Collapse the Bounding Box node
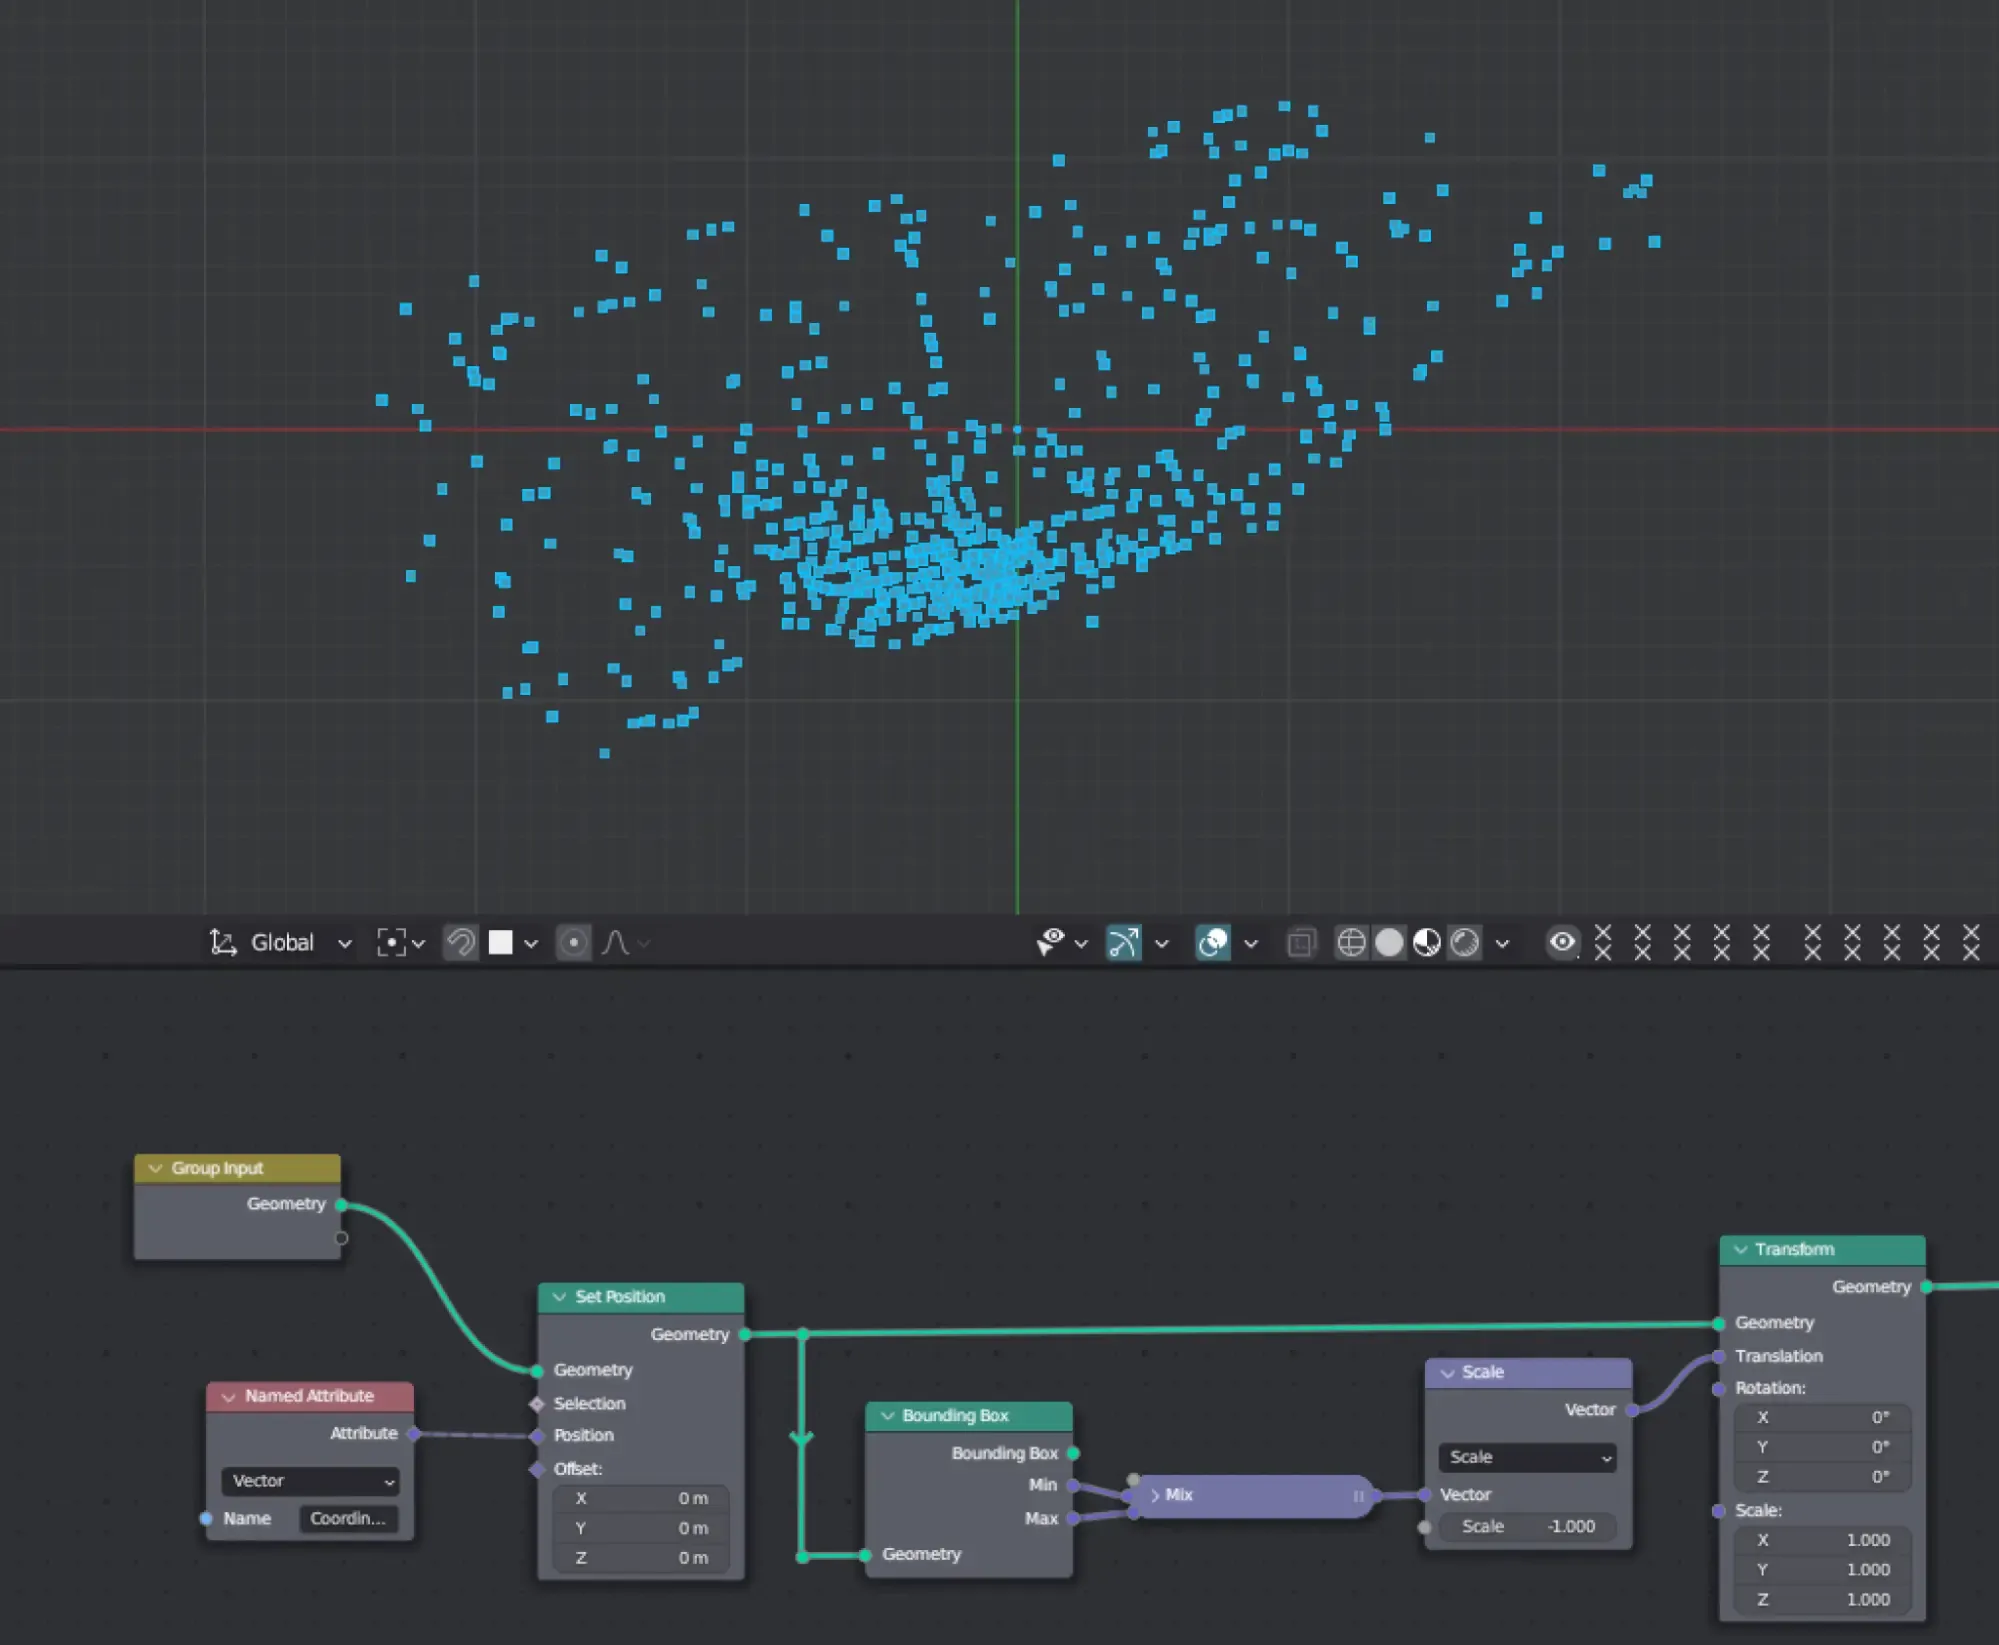The height and width of the screenshot is (1645, 1999). (888, 1415)
